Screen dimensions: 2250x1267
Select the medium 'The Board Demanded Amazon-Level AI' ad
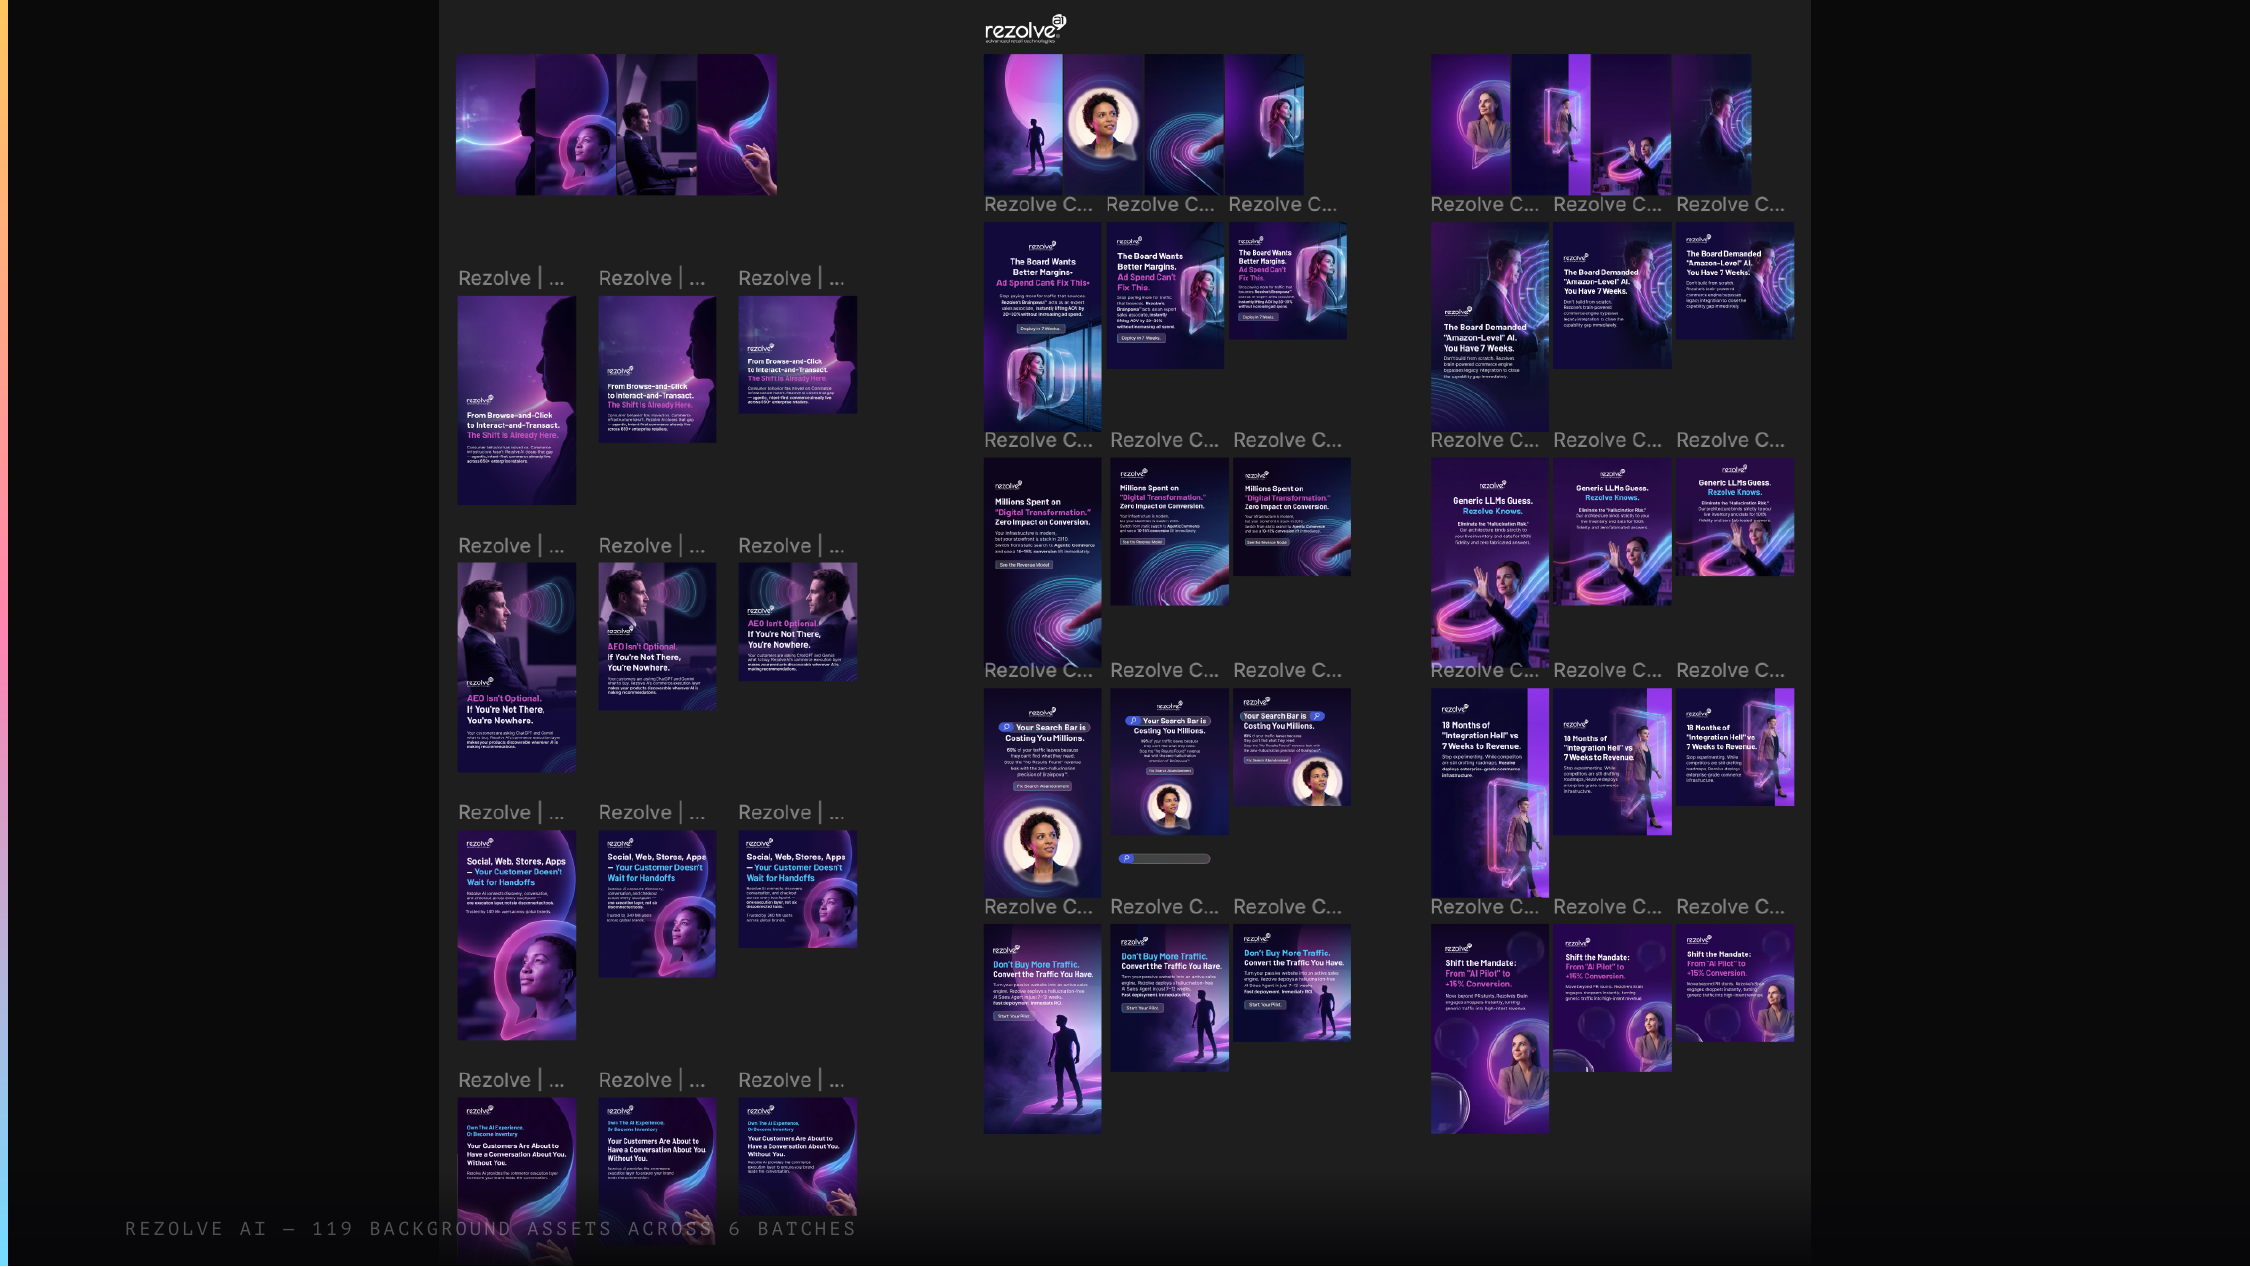1612,295
